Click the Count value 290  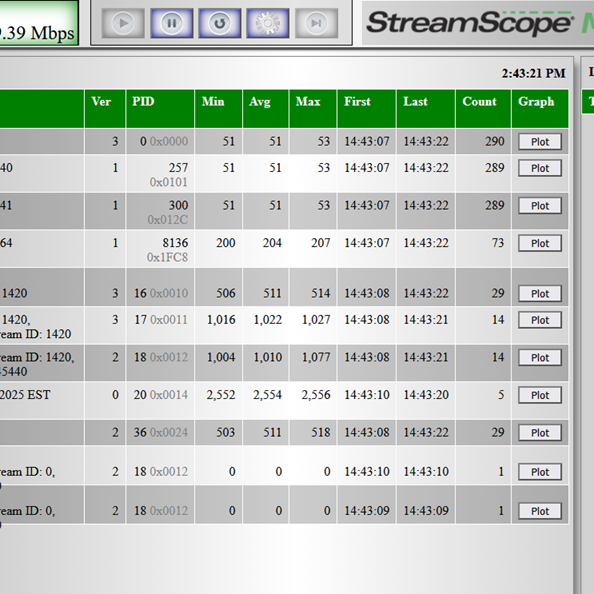(x=495, y=141)
